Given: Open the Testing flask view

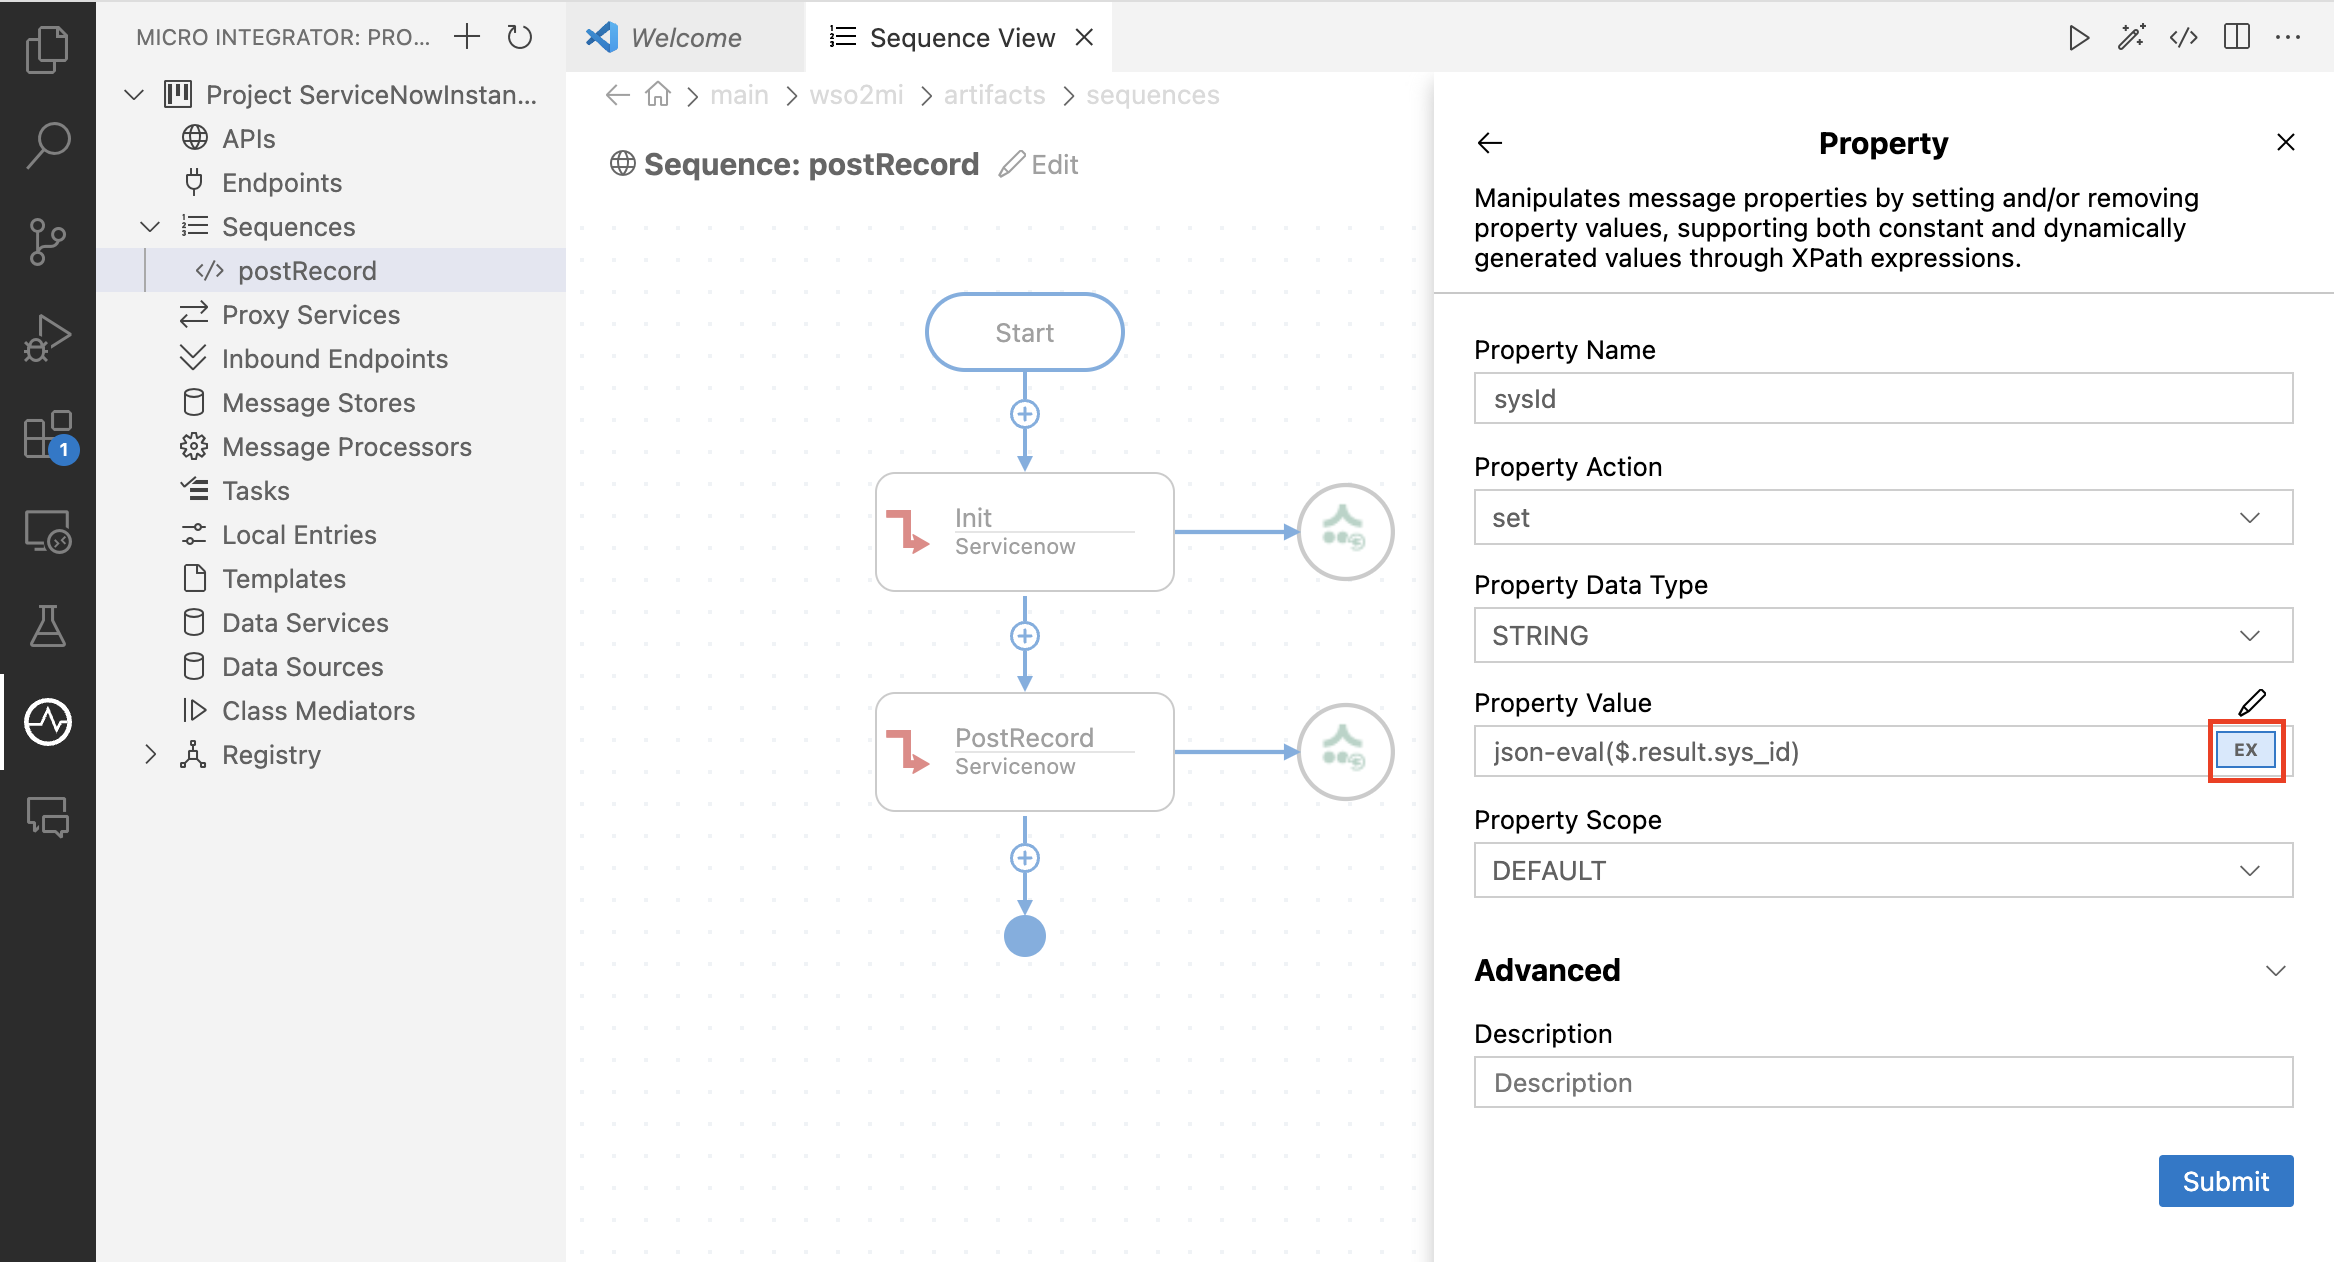Looking at the screenshot, I should point(47,626).
